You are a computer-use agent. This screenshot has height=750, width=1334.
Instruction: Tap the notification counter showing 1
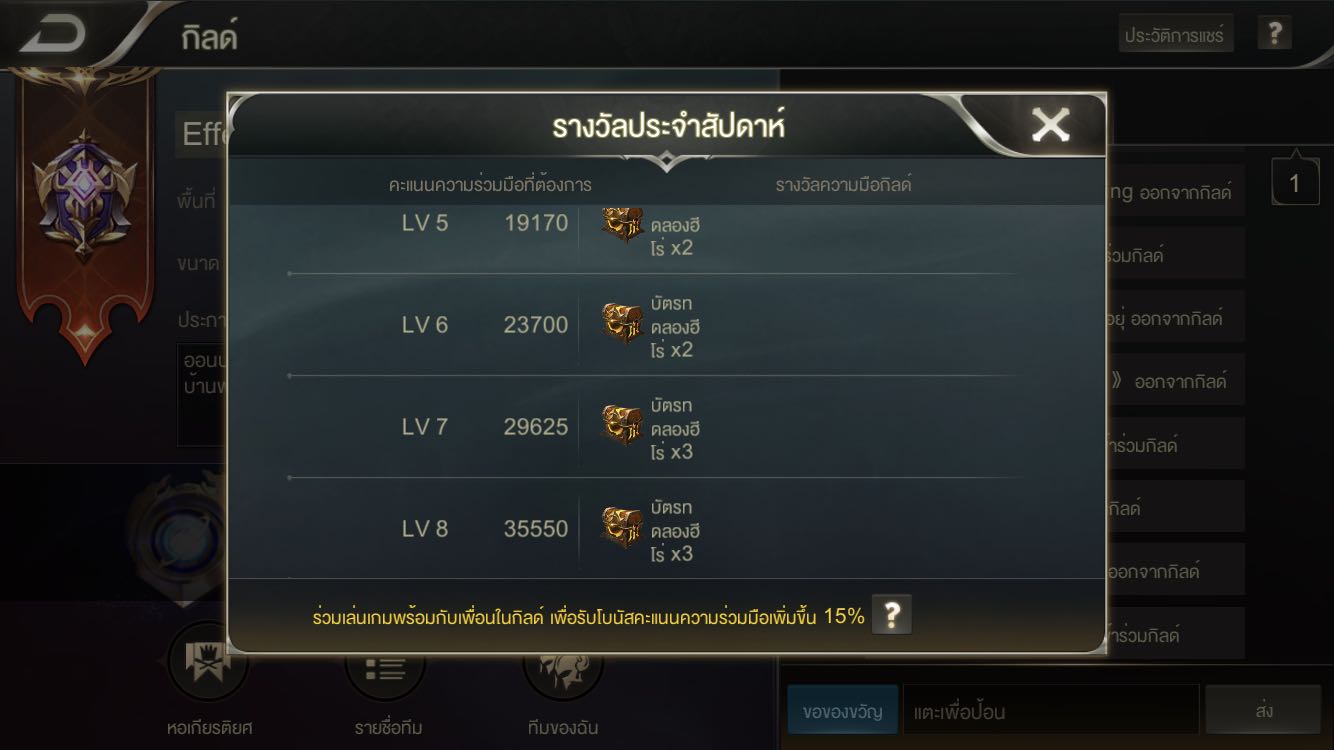1295,183
